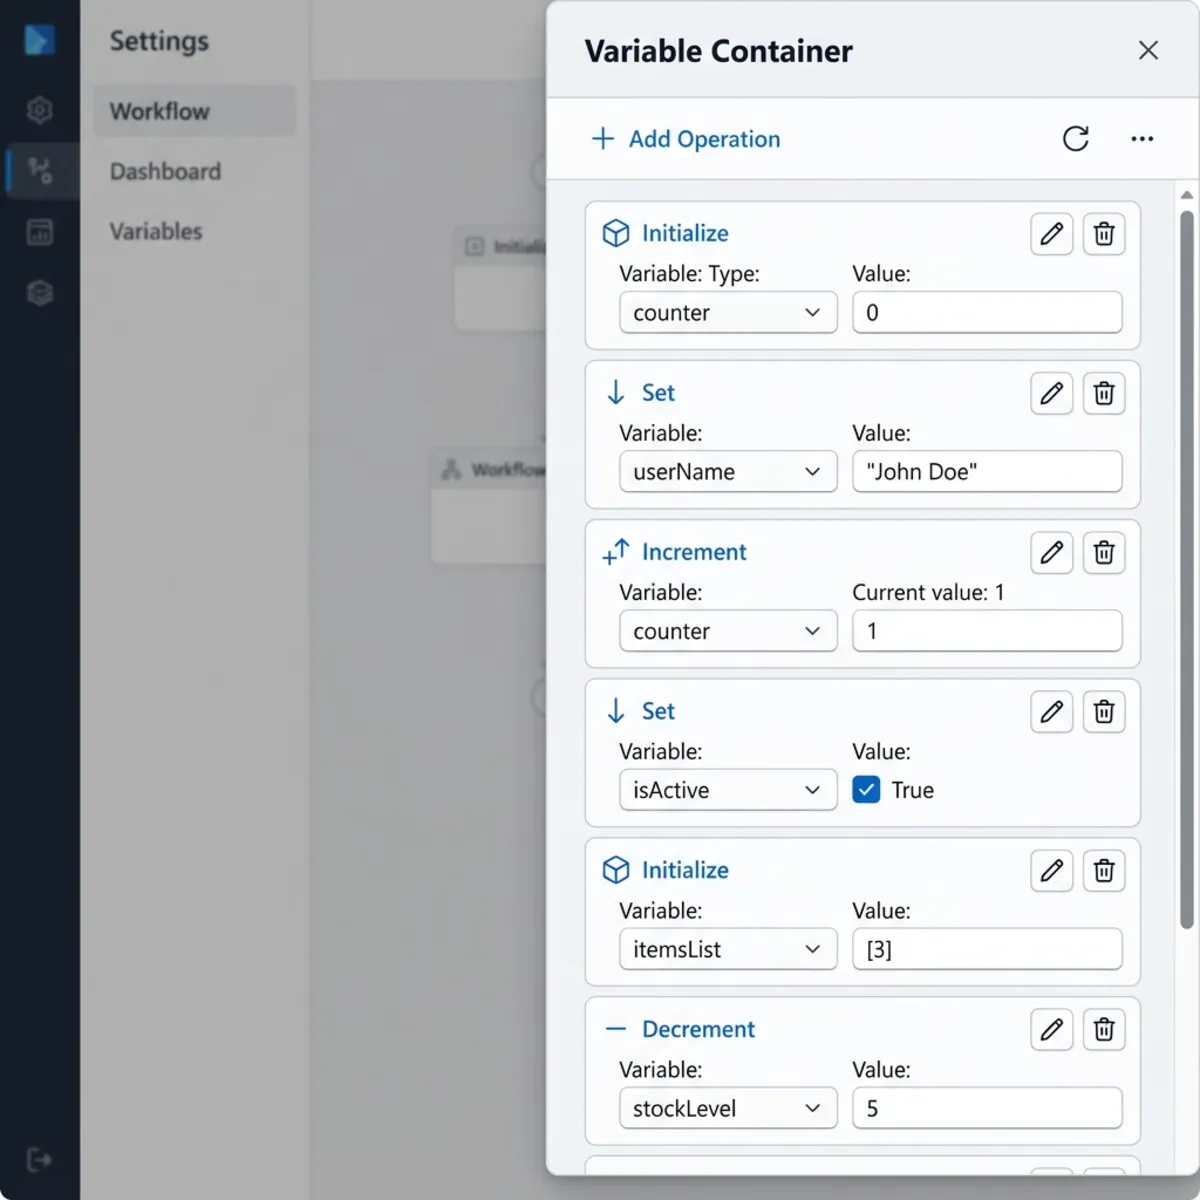Edit the first Initialize counter operation
This screenshot has height=1200, width=1200.
(1051, 234)
